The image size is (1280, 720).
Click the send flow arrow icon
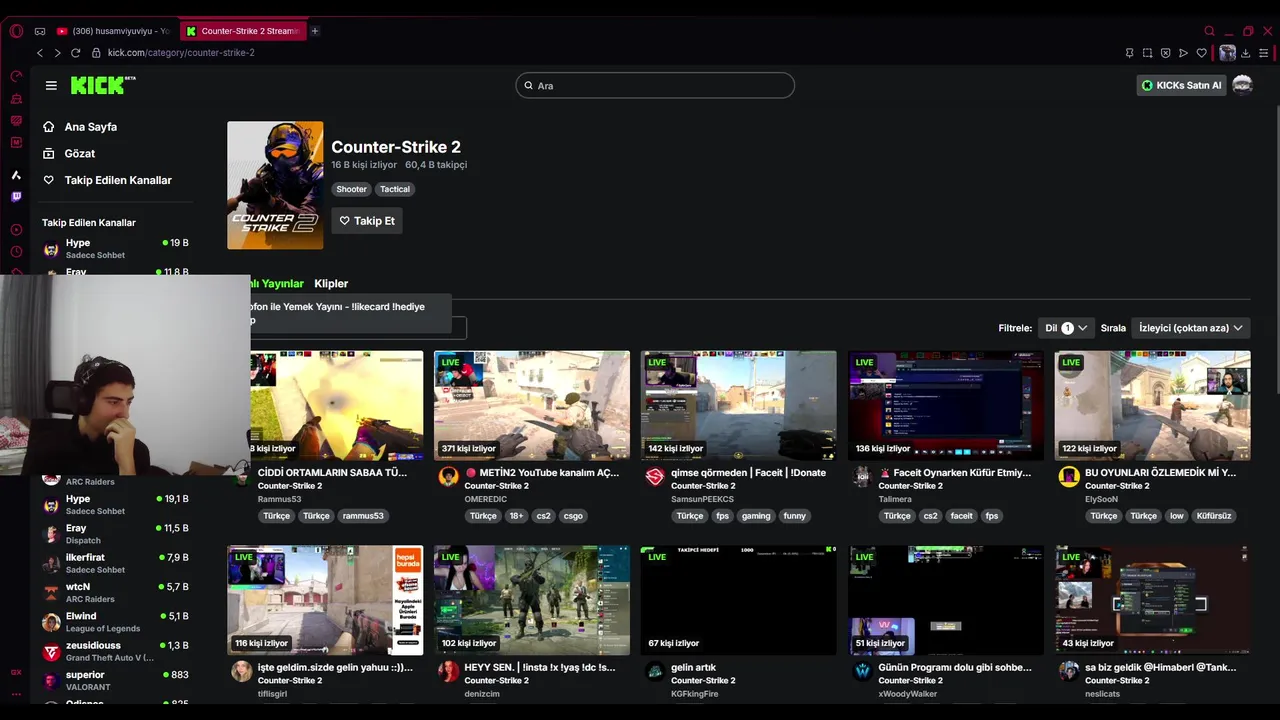tap(1183, 53)
